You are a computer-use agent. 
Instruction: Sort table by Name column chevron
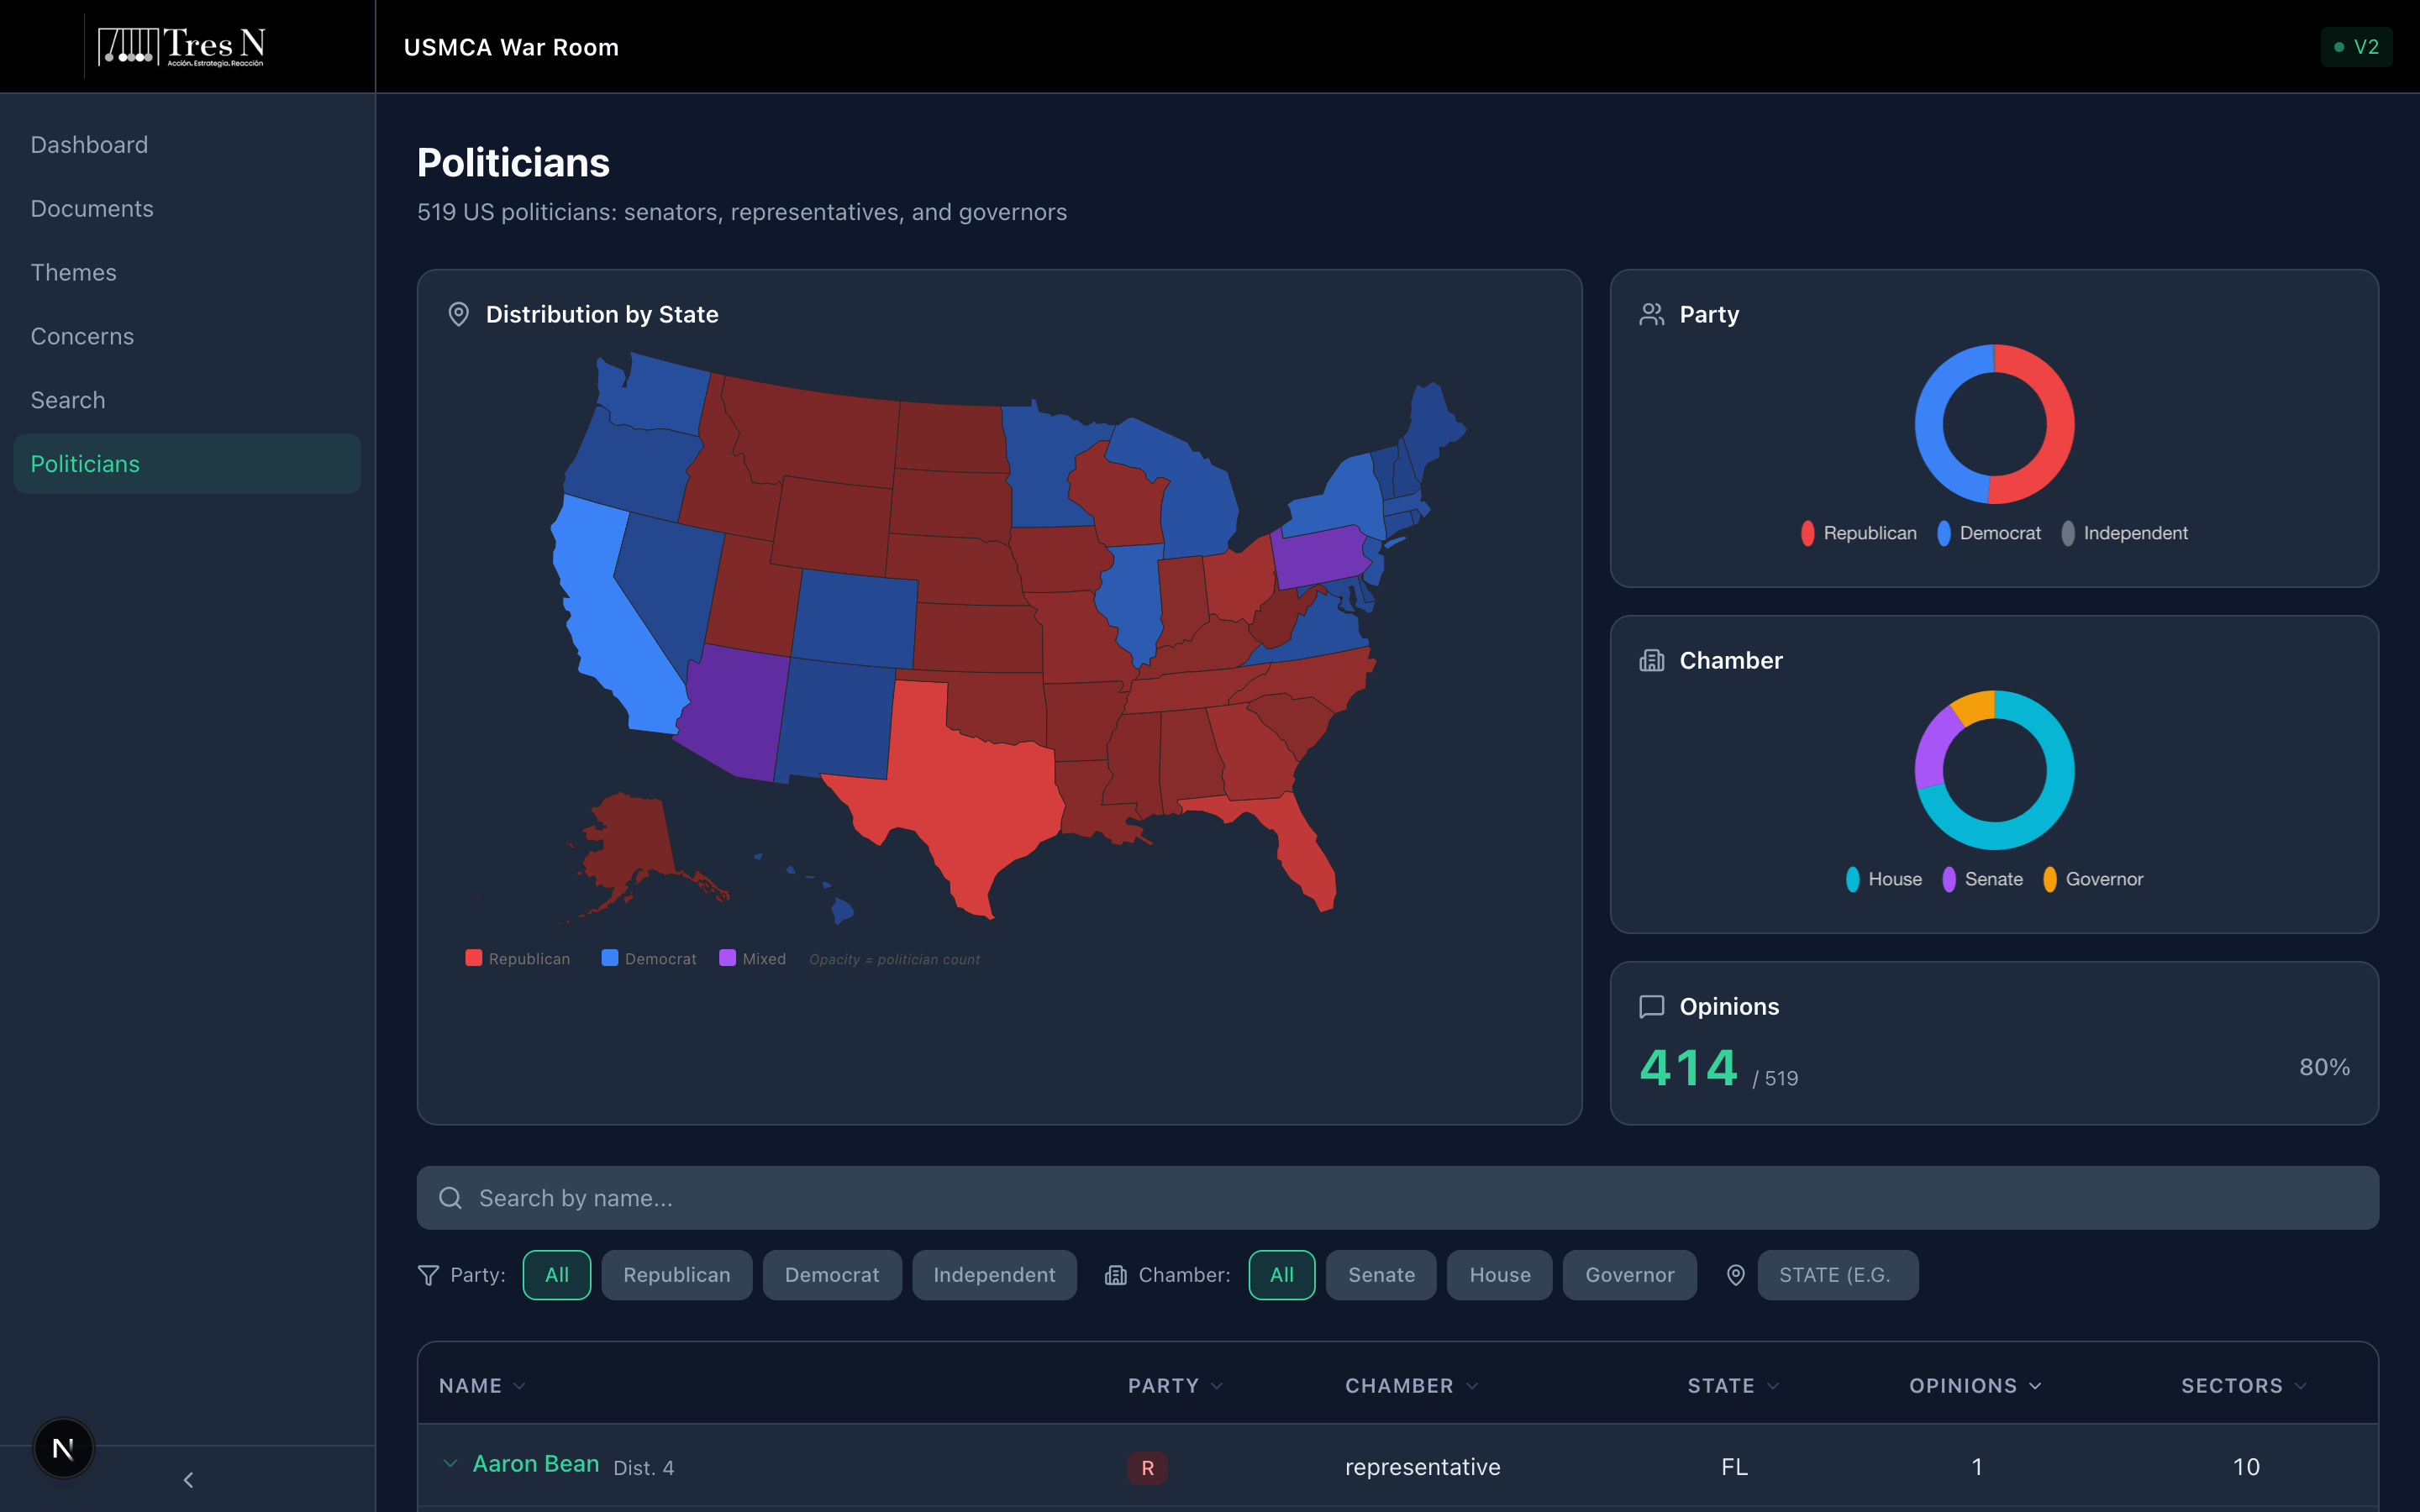(x=519, y=1386)
